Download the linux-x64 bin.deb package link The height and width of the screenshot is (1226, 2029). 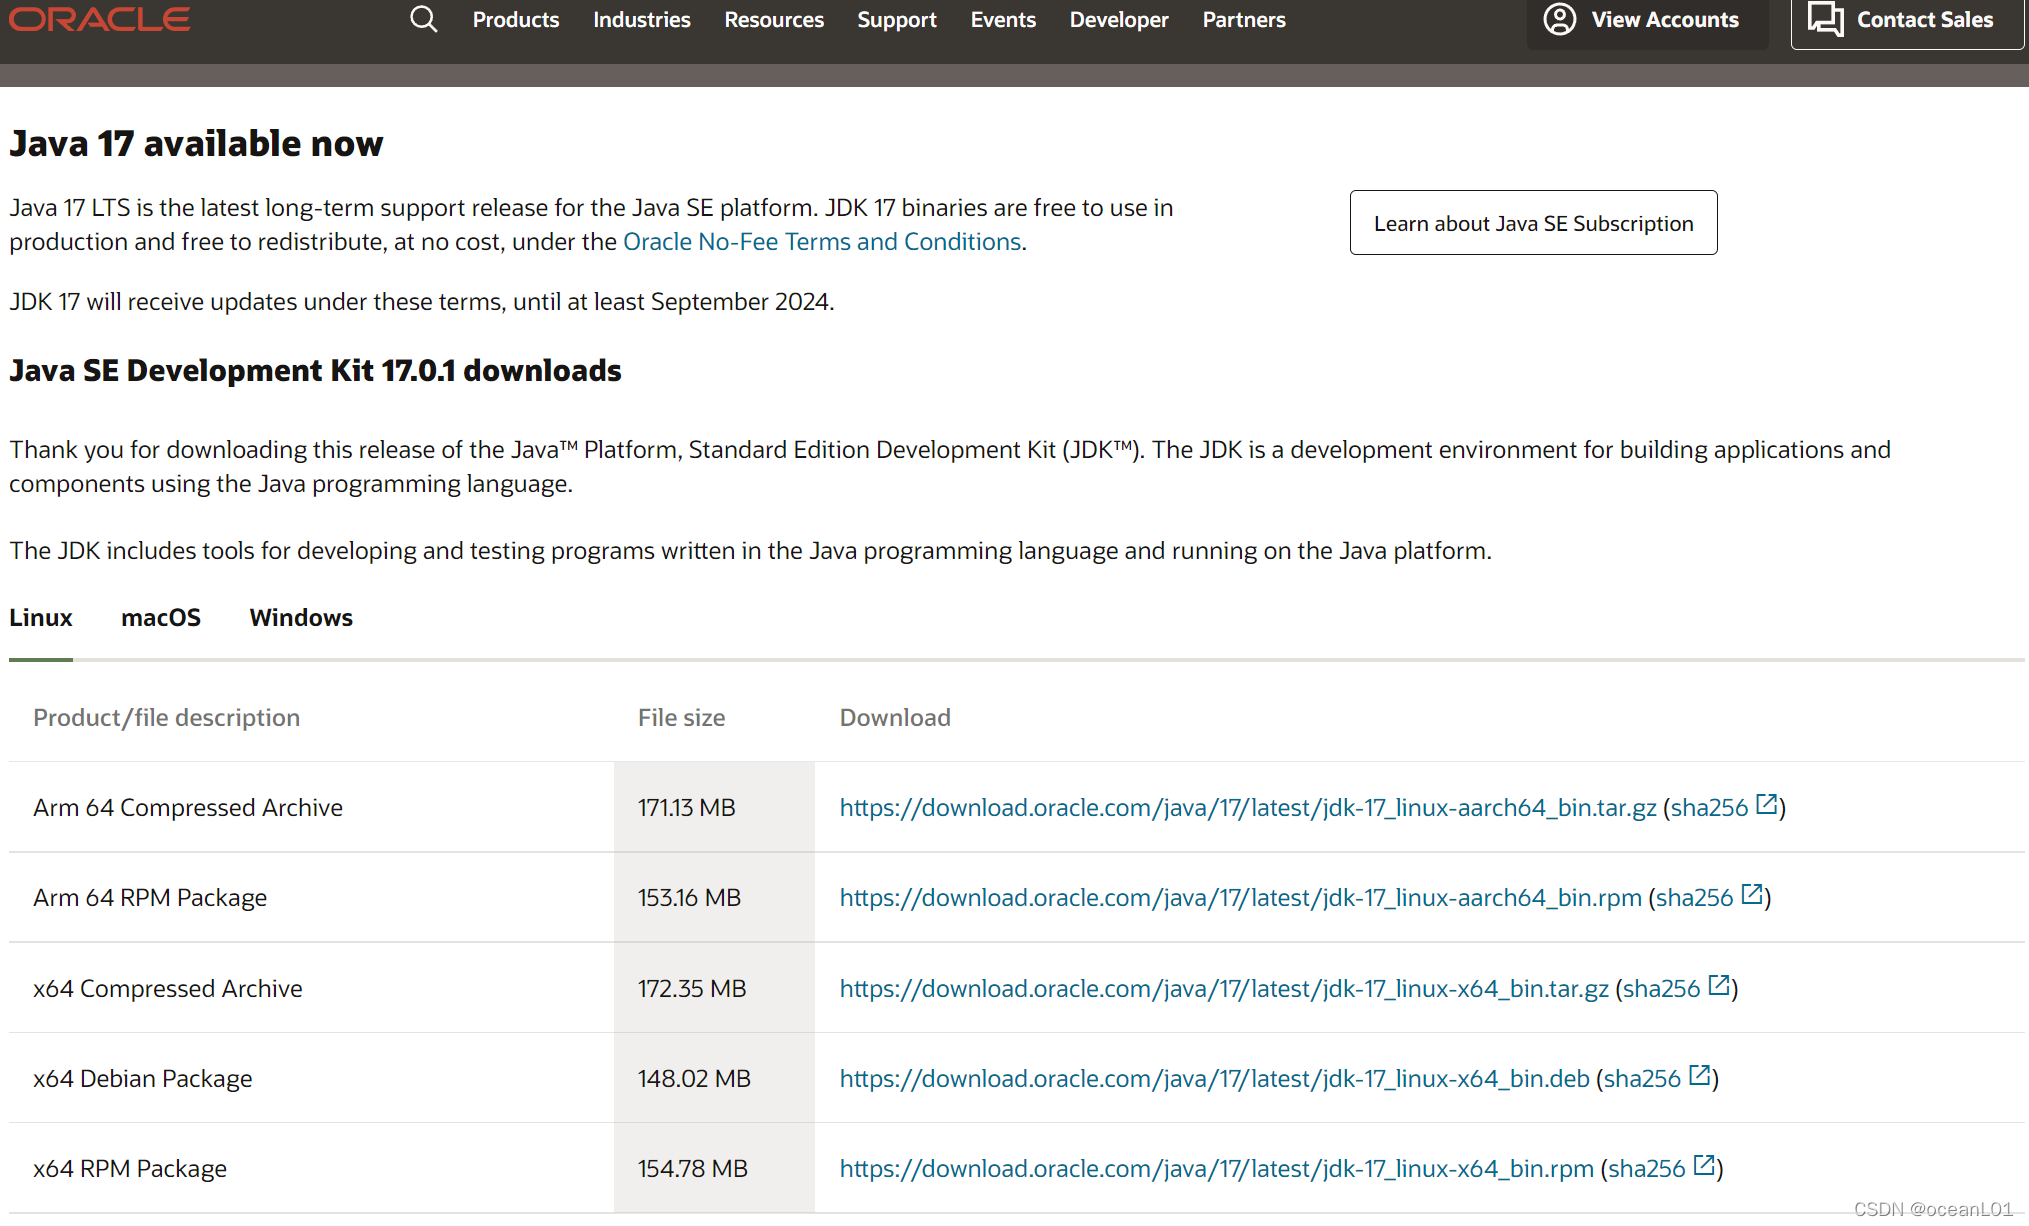[1214, 1078]
